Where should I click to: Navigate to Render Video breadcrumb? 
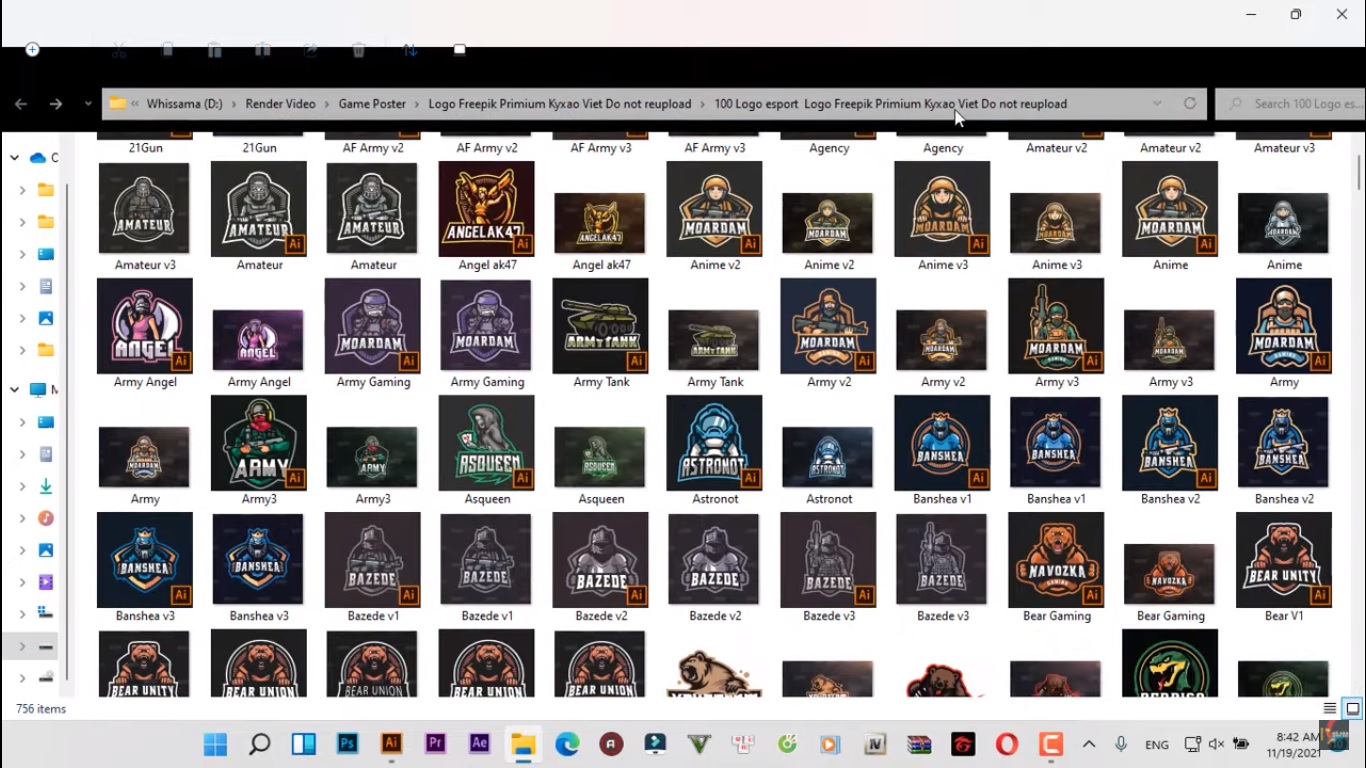pyautogui.click(x=281, y=104)
